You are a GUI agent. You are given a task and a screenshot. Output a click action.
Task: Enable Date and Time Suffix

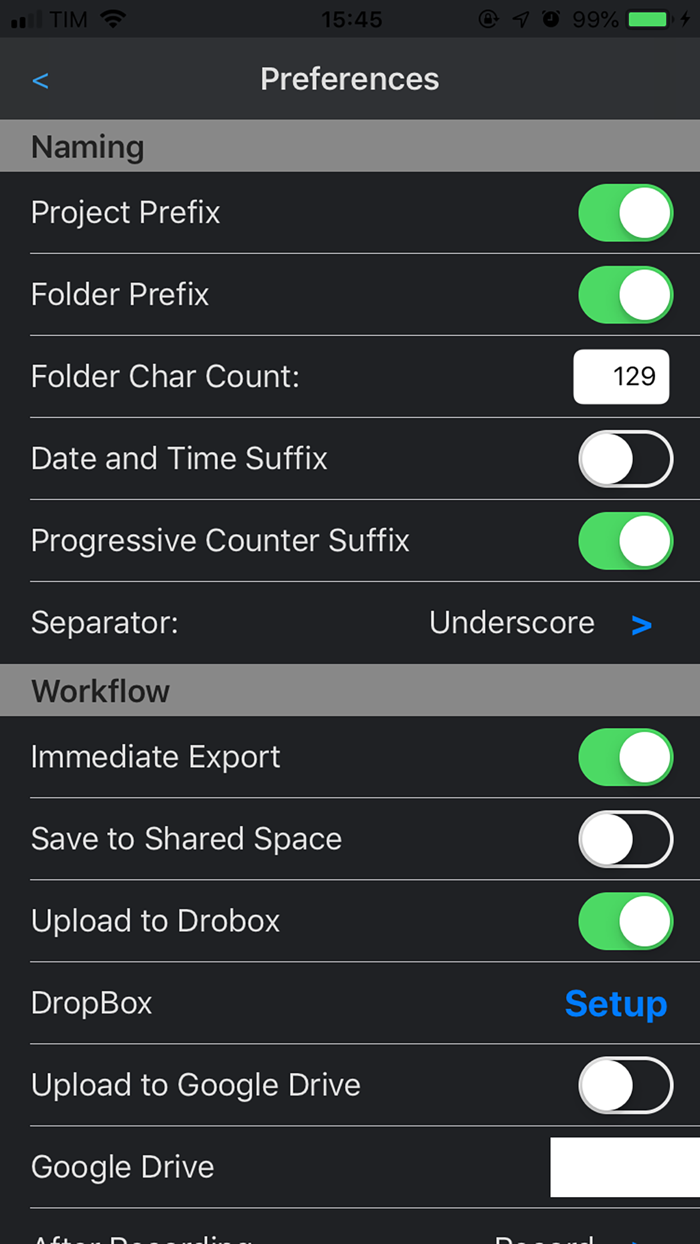625,459
